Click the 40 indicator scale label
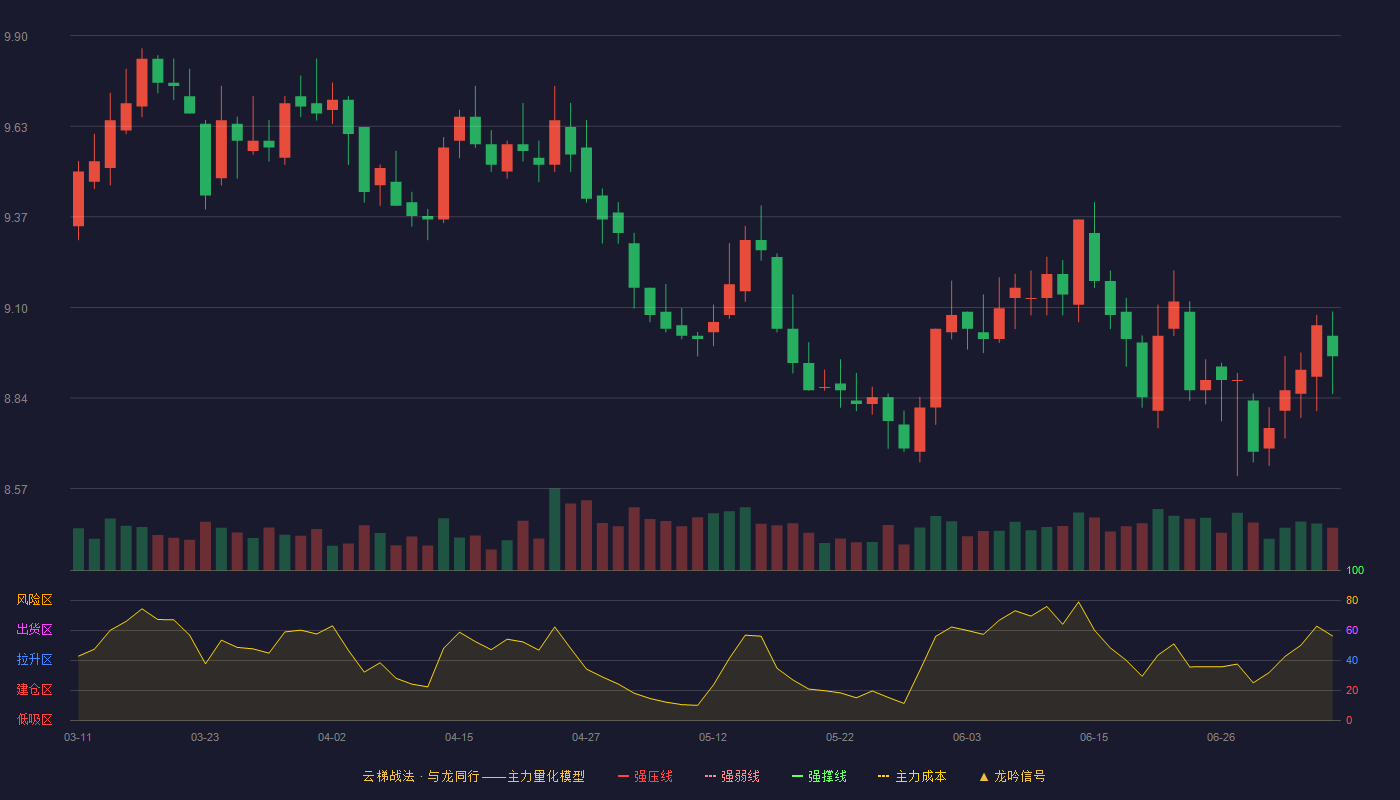This screenshot has height=800, width=1400. tap(1352, 660)
